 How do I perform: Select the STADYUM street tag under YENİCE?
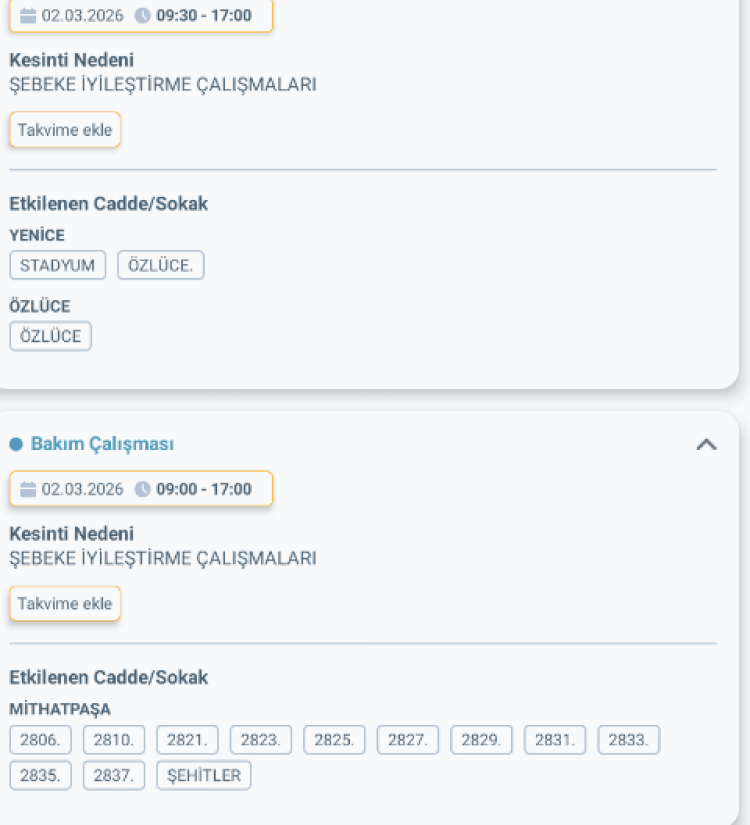57,265
